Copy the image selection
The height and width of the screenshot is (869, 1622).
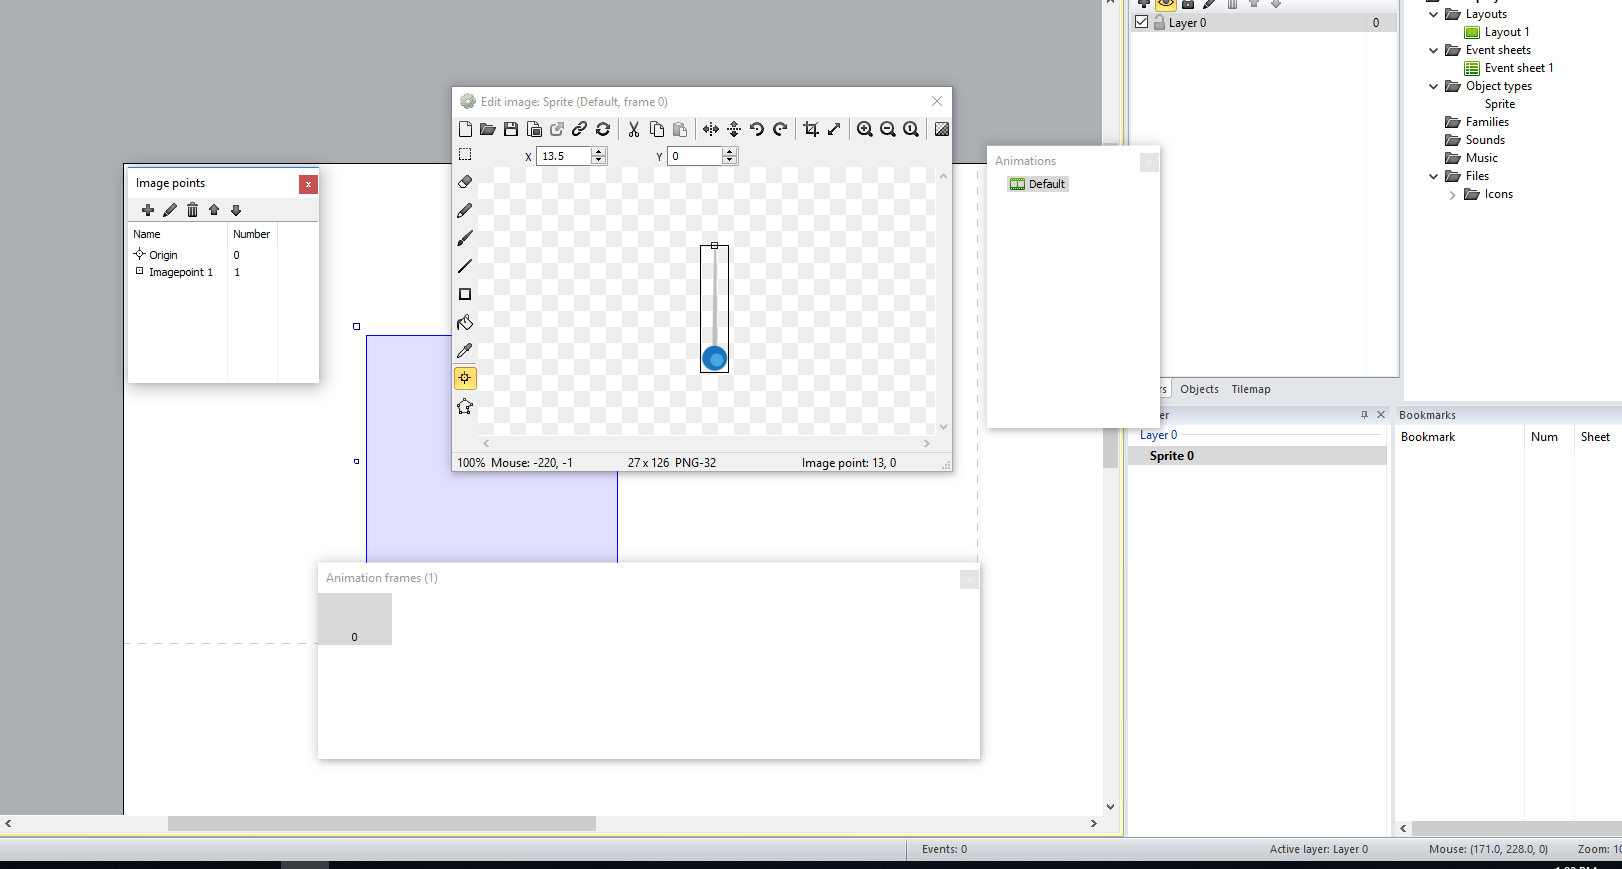657,129
